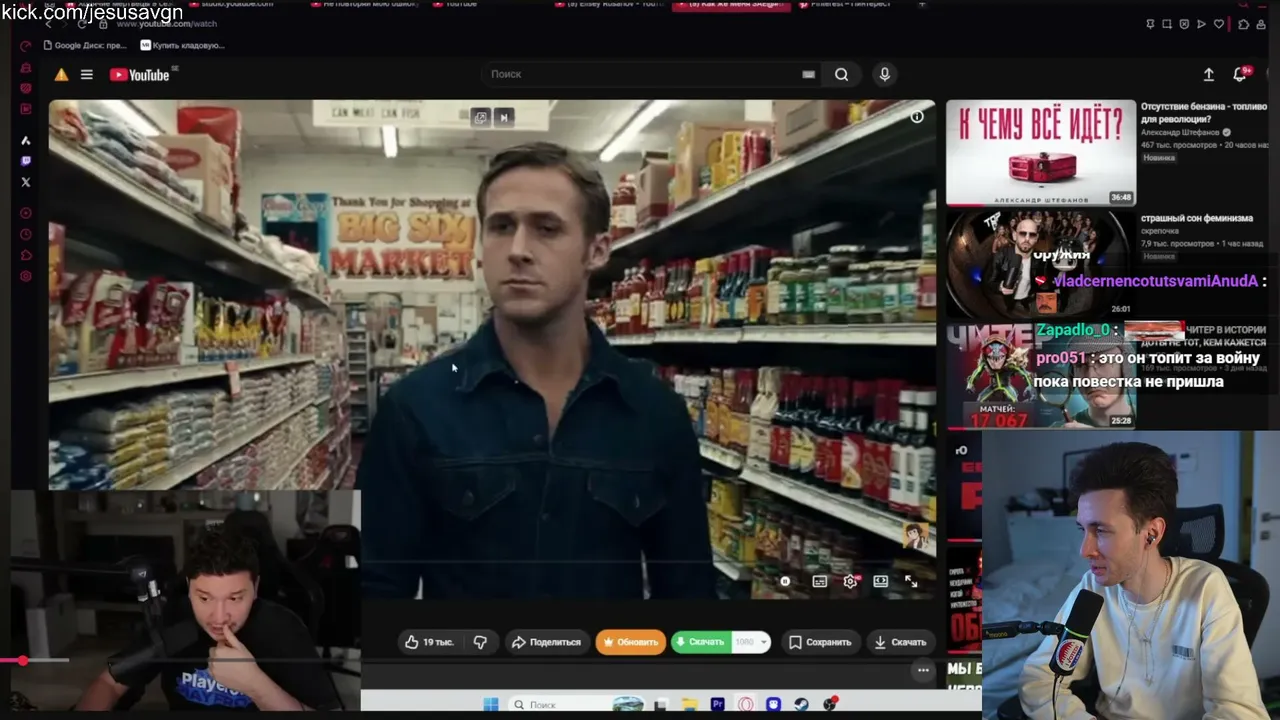This screenshot has width=1280, height=720.
Task: Click the browser back arrow
Action: point(49,23)
